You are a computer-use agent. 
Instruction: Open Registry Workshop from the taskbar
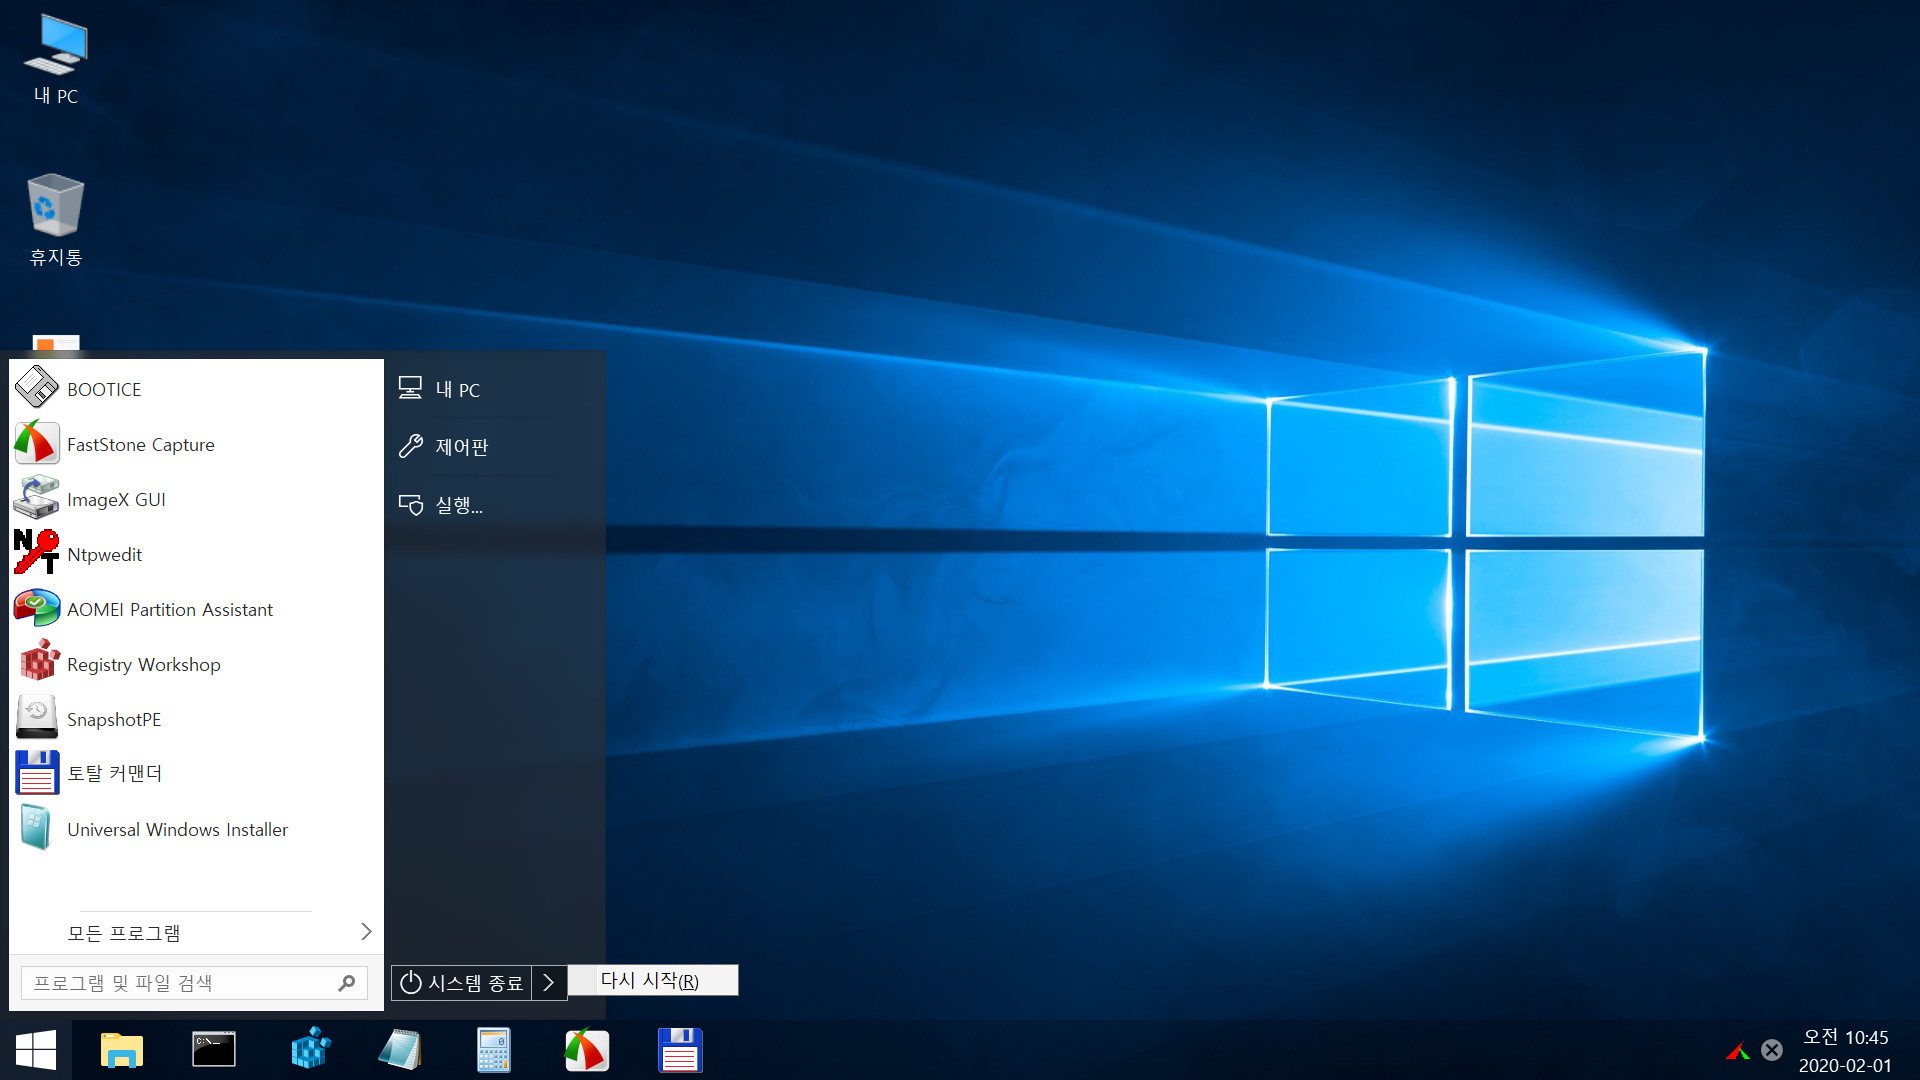click(311, 1050)
